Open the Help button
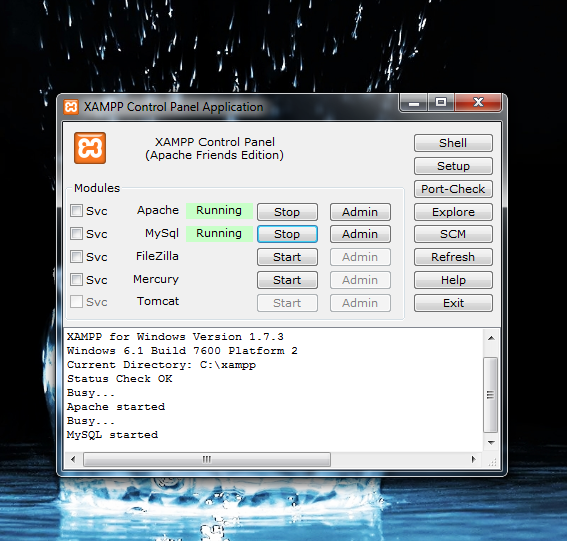Image resolution: width=567 pixels, height=541 pixels. (x=453, y=280)
